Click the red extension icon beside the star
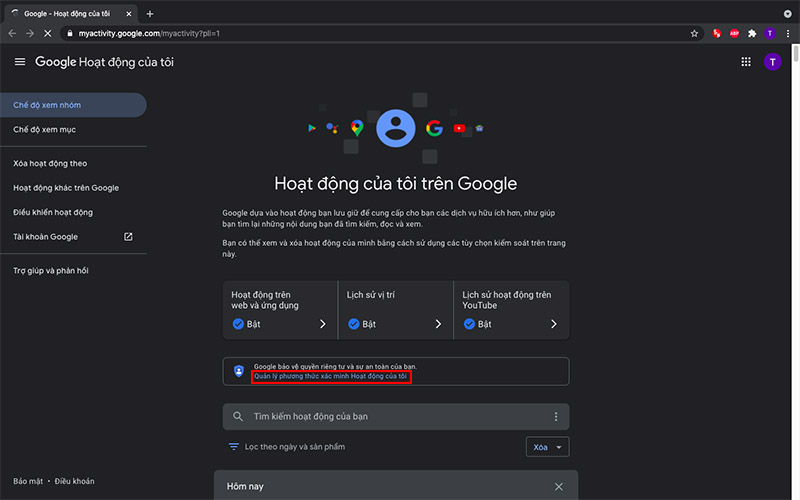This screenshot has width=800, height=500. 716,33
